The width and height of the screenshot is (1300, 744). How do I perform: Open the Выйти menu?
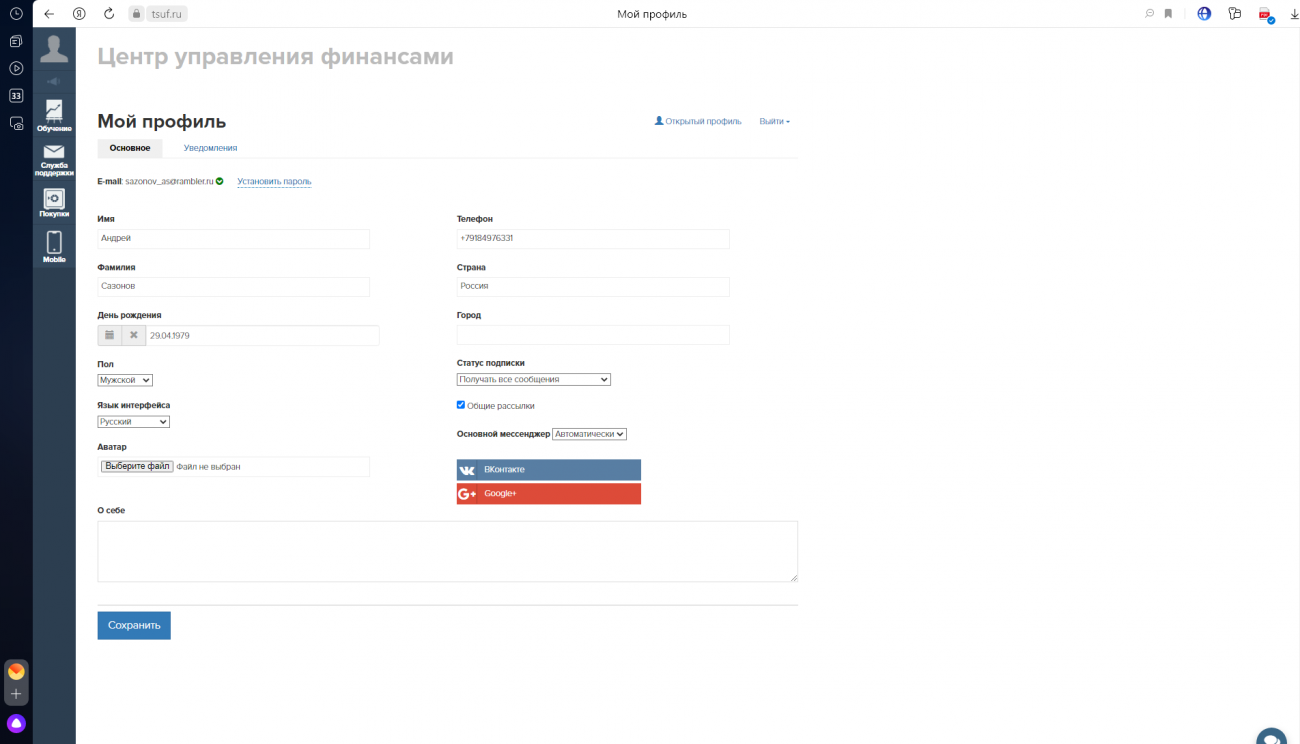pyautogui.click(x=774, y=121)
